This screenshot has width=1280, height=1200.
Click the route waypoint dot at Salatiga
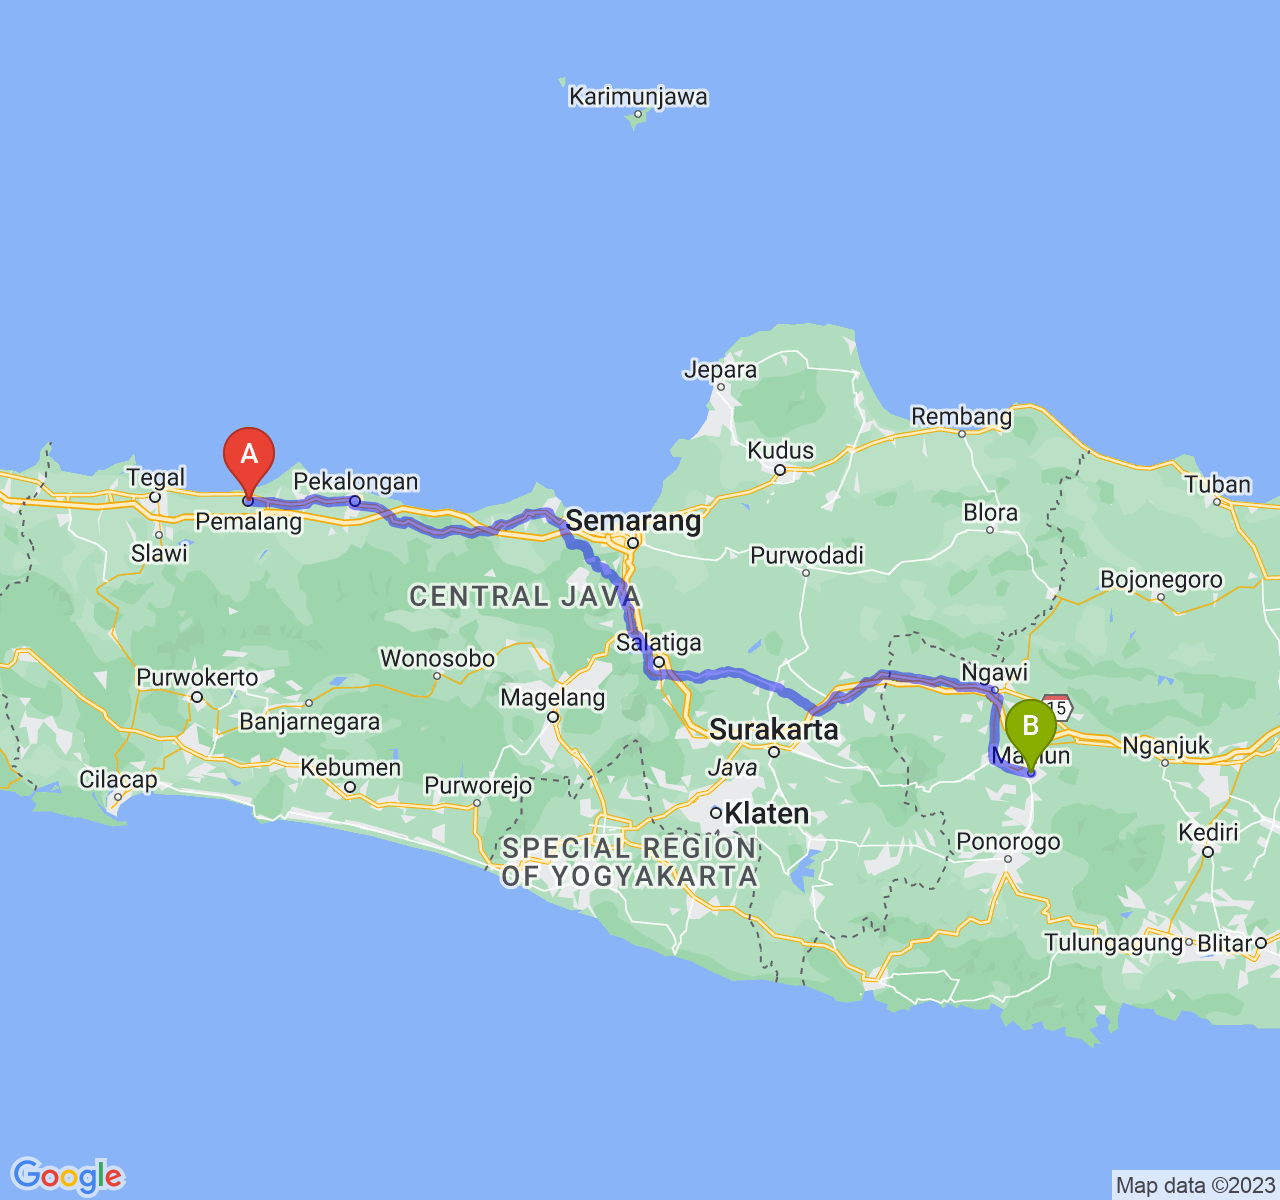[659, 662]
